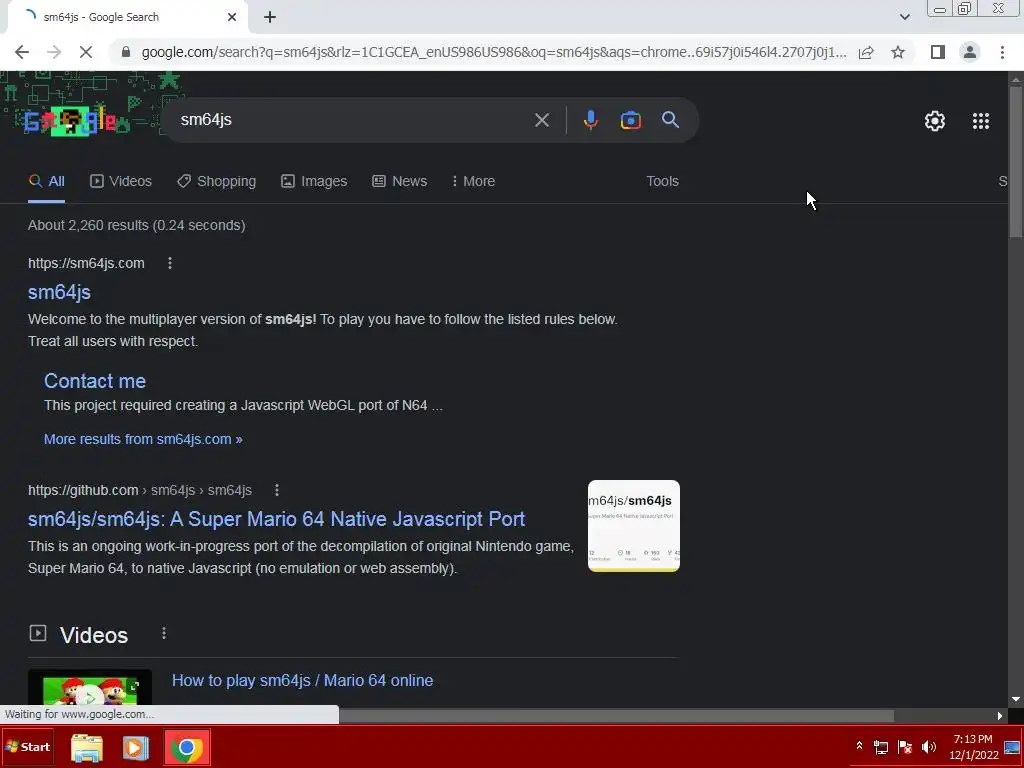This screenshot has width=1024, height=768.
Task: Open the Contact me sitelink
Action: 95,381
